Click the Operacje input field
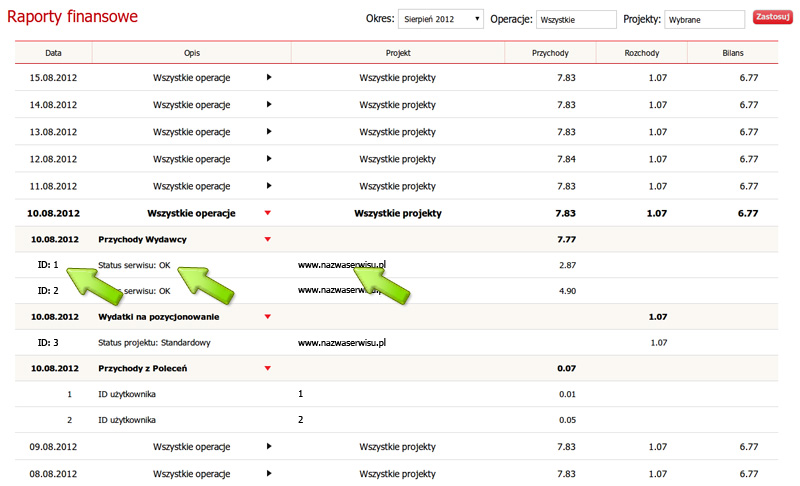The image size is (800, 486). tap(576, 18)
